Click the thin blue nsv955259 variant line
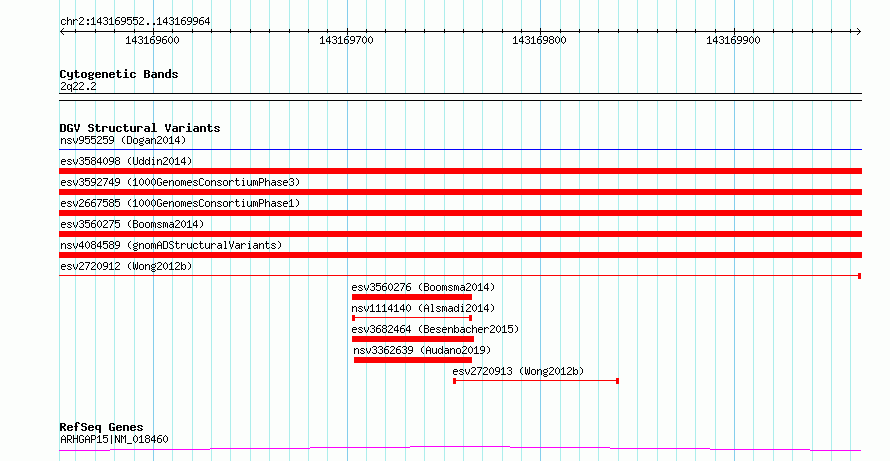Viewport: 890px width, 461px height. pos(460,150)
